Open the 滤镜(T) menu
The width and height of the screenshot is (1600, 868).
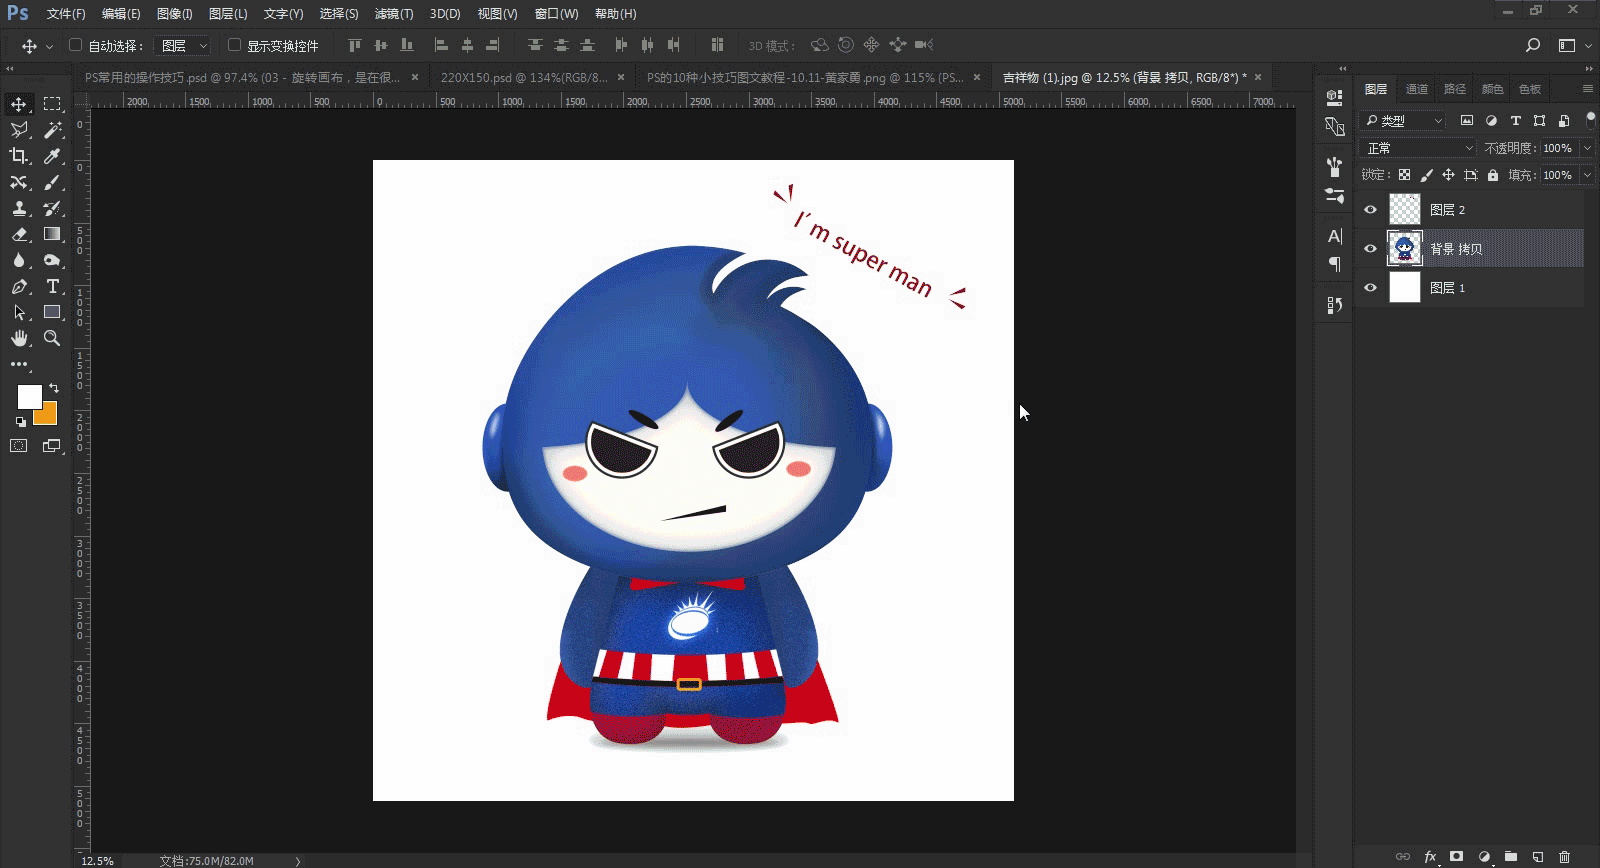pos(394,14)
